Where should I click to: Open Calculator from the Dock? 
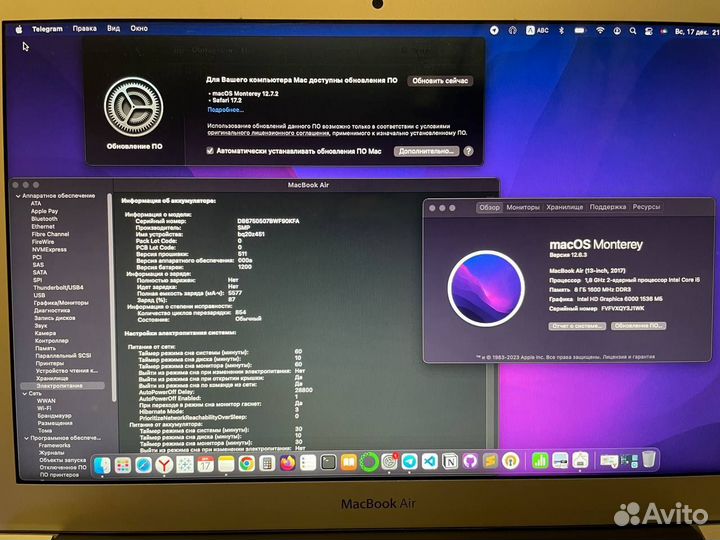point(267,464)
